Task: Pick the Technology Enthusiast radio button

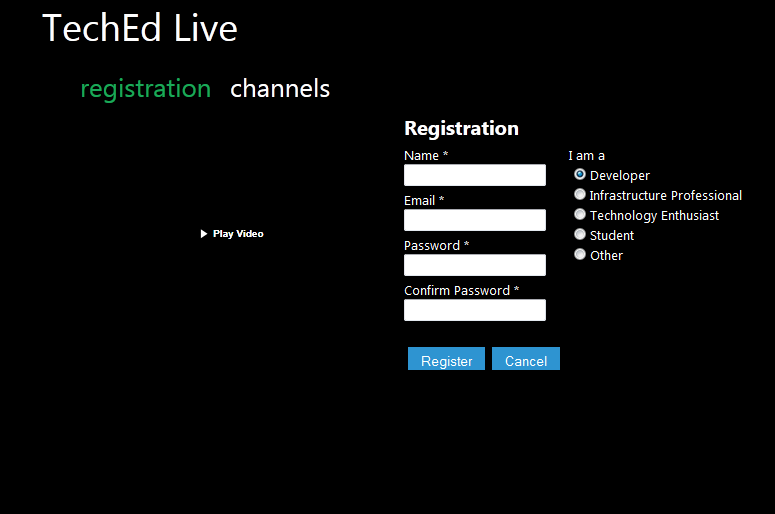Action: 580,214
